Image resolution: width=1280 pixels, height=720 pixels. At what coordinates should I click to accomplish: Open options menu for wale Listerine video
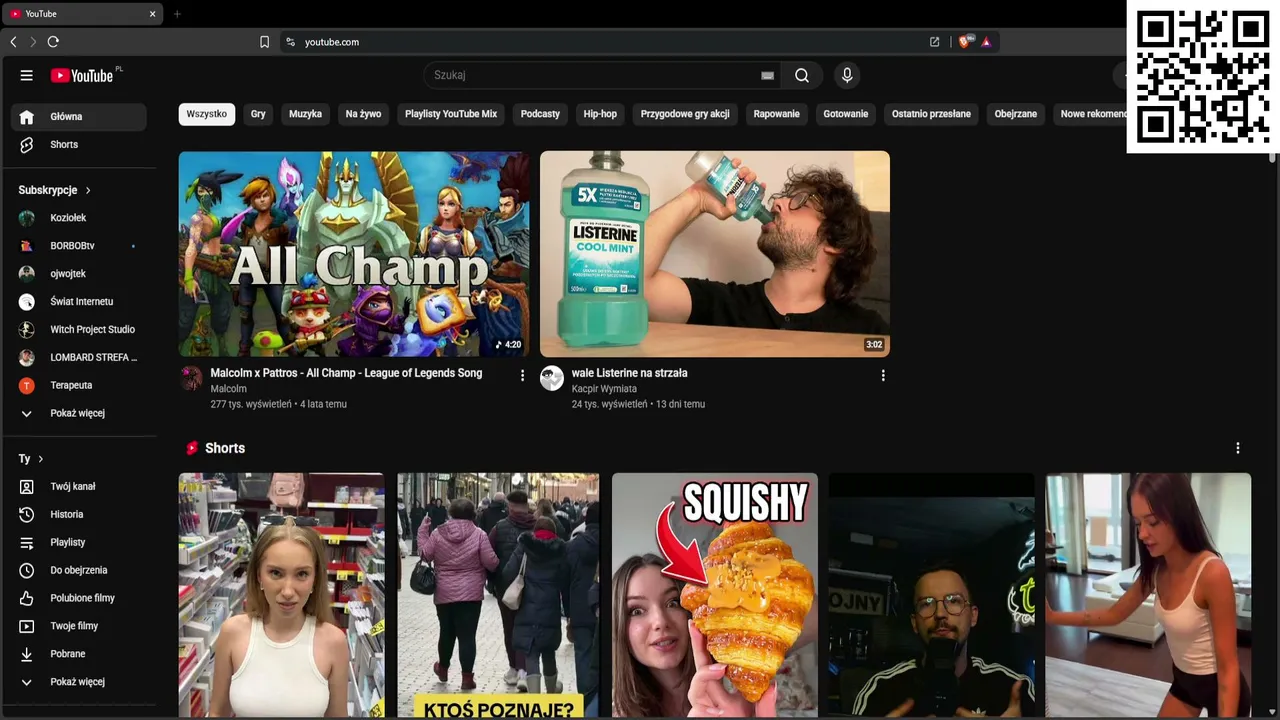pyautogui.click(x=883, y=375)
